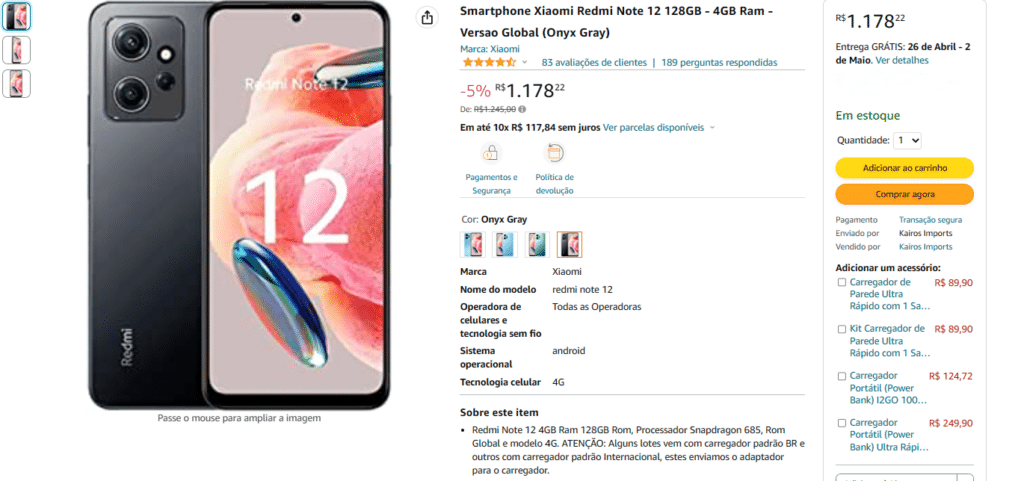Check the R$ 249,90 Power Bank accessory
Screen dimensions: 1024x481
click(842, 423)
